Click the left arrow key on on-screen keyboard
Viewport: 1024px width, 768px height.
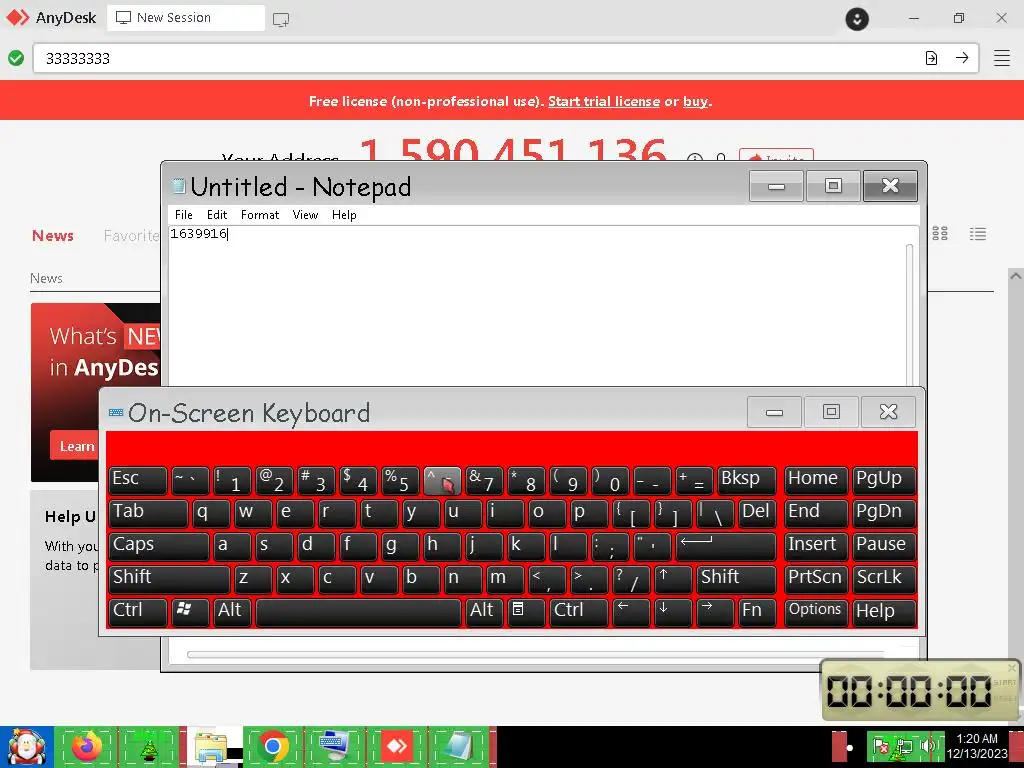(631, 612)
